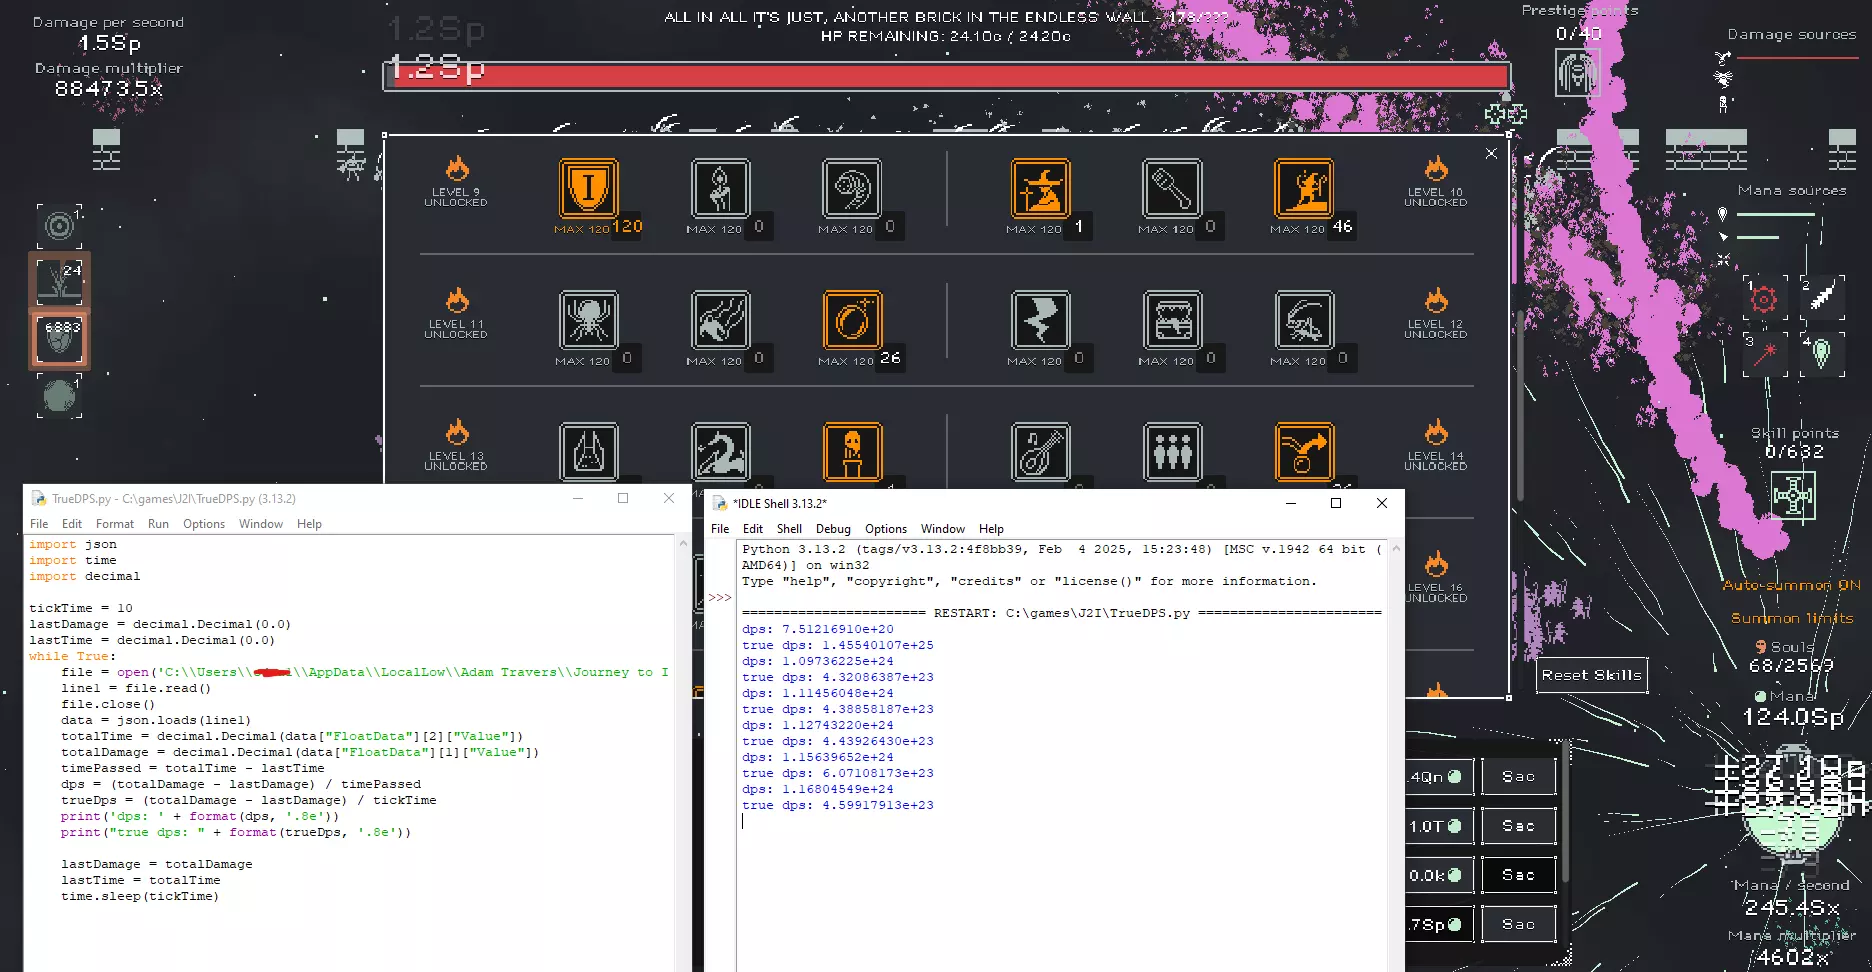The width and height of the screenshot is (1872, 972).
Task: Choose the lute music skill icon
Action: [x=1040, y=452]
